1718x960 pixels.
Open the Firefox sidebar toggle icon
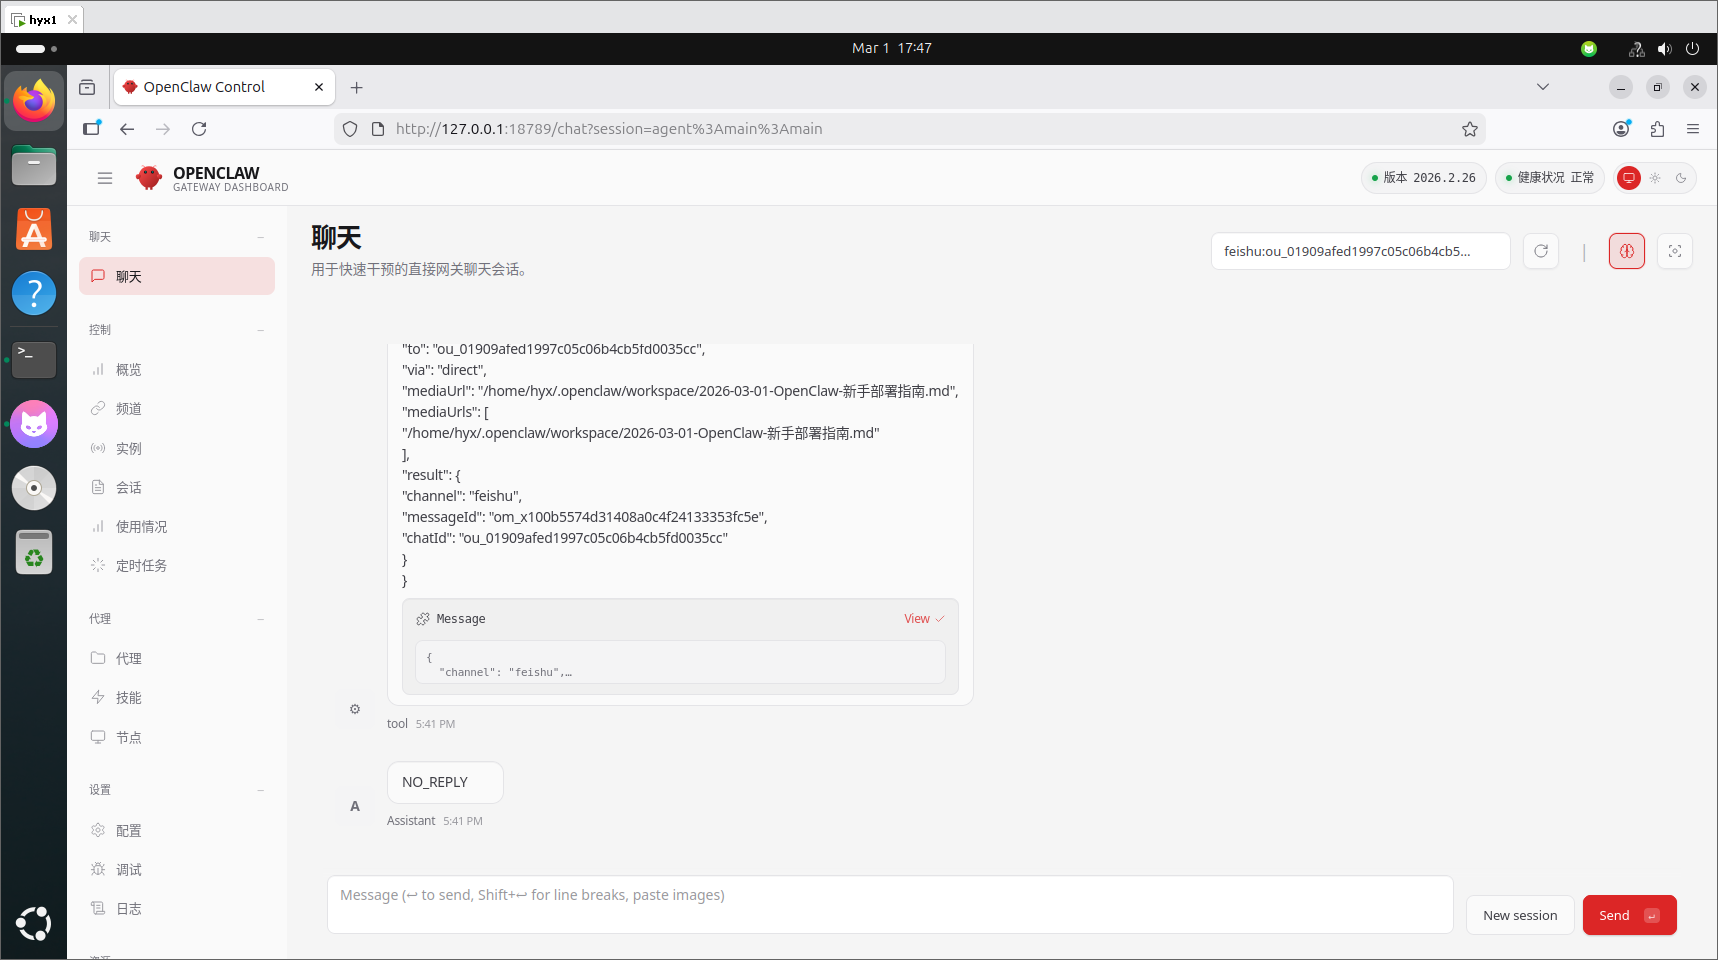coord(92,128)
